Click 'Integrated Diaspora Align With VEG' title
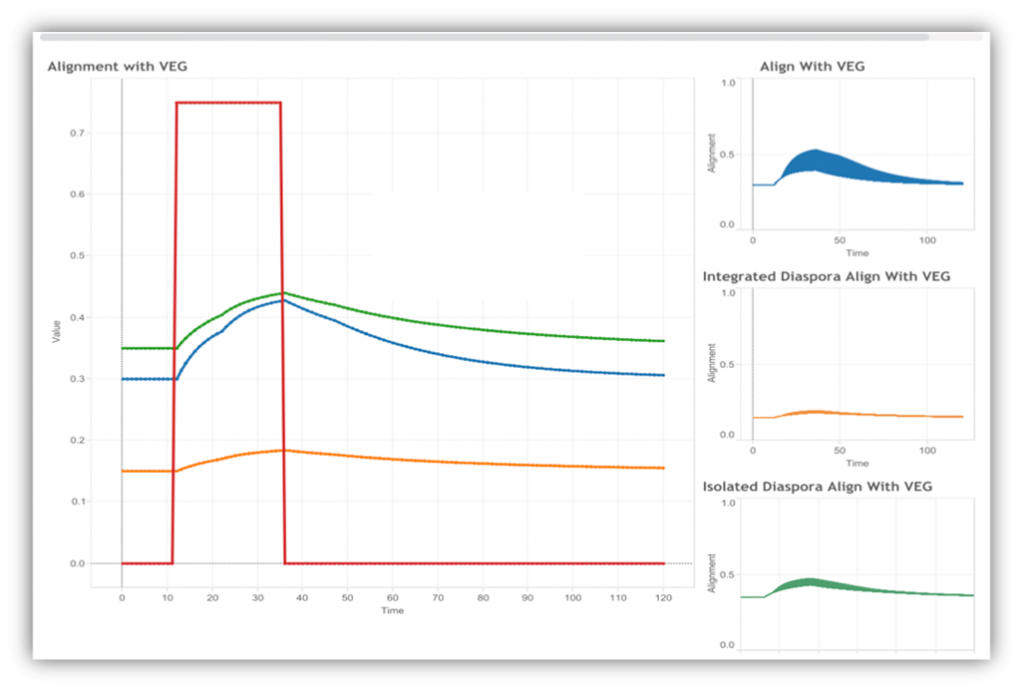 point(826,276)
